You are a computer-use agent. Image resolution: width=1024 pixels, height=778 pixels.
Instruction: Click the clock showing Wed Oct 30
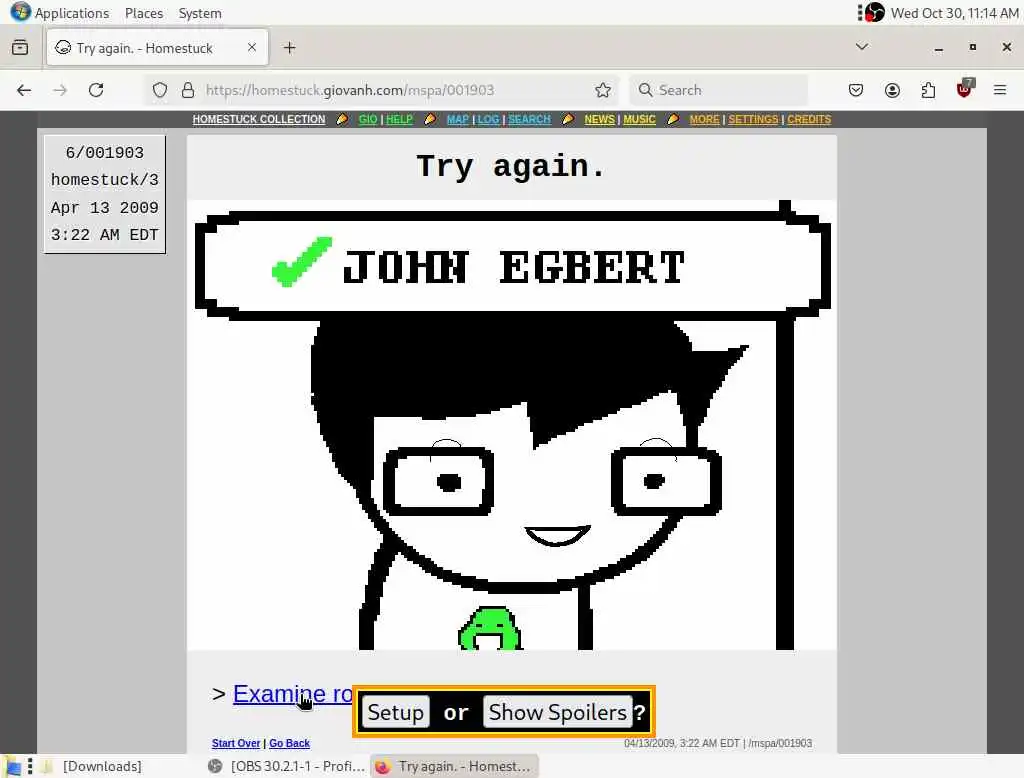[x=954, y=13]
